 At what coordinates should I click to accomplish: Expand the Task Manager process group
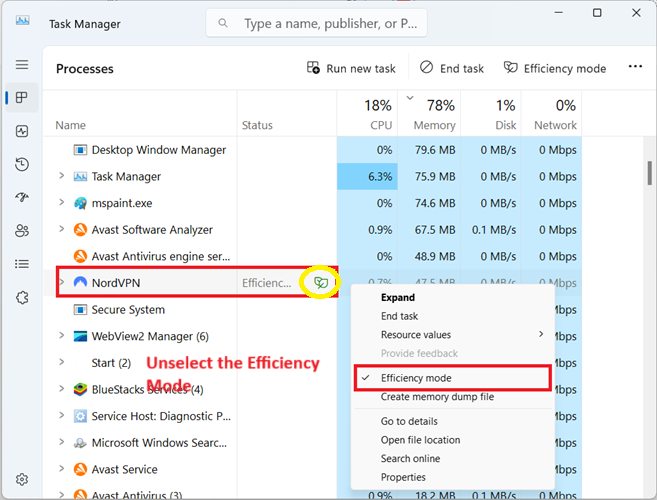coord(62,176)
